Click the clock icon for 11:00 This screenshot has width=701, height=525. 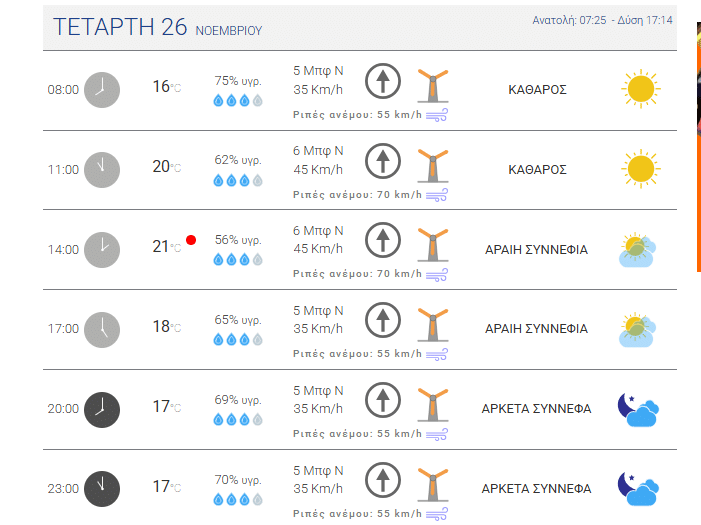(x=101, y=169)
